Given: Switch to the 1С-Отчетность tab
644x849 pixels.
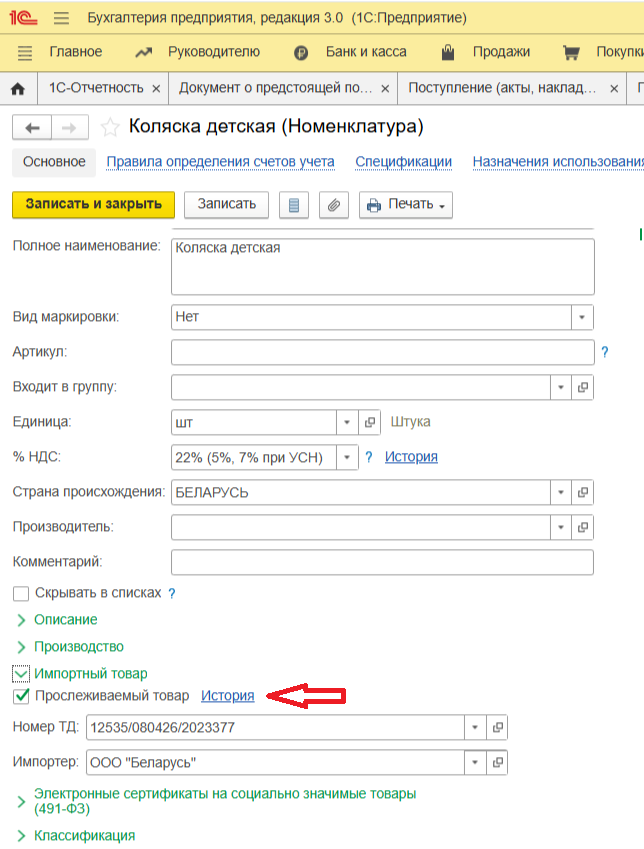Looking at the screenshot, I should click(96, 88).
